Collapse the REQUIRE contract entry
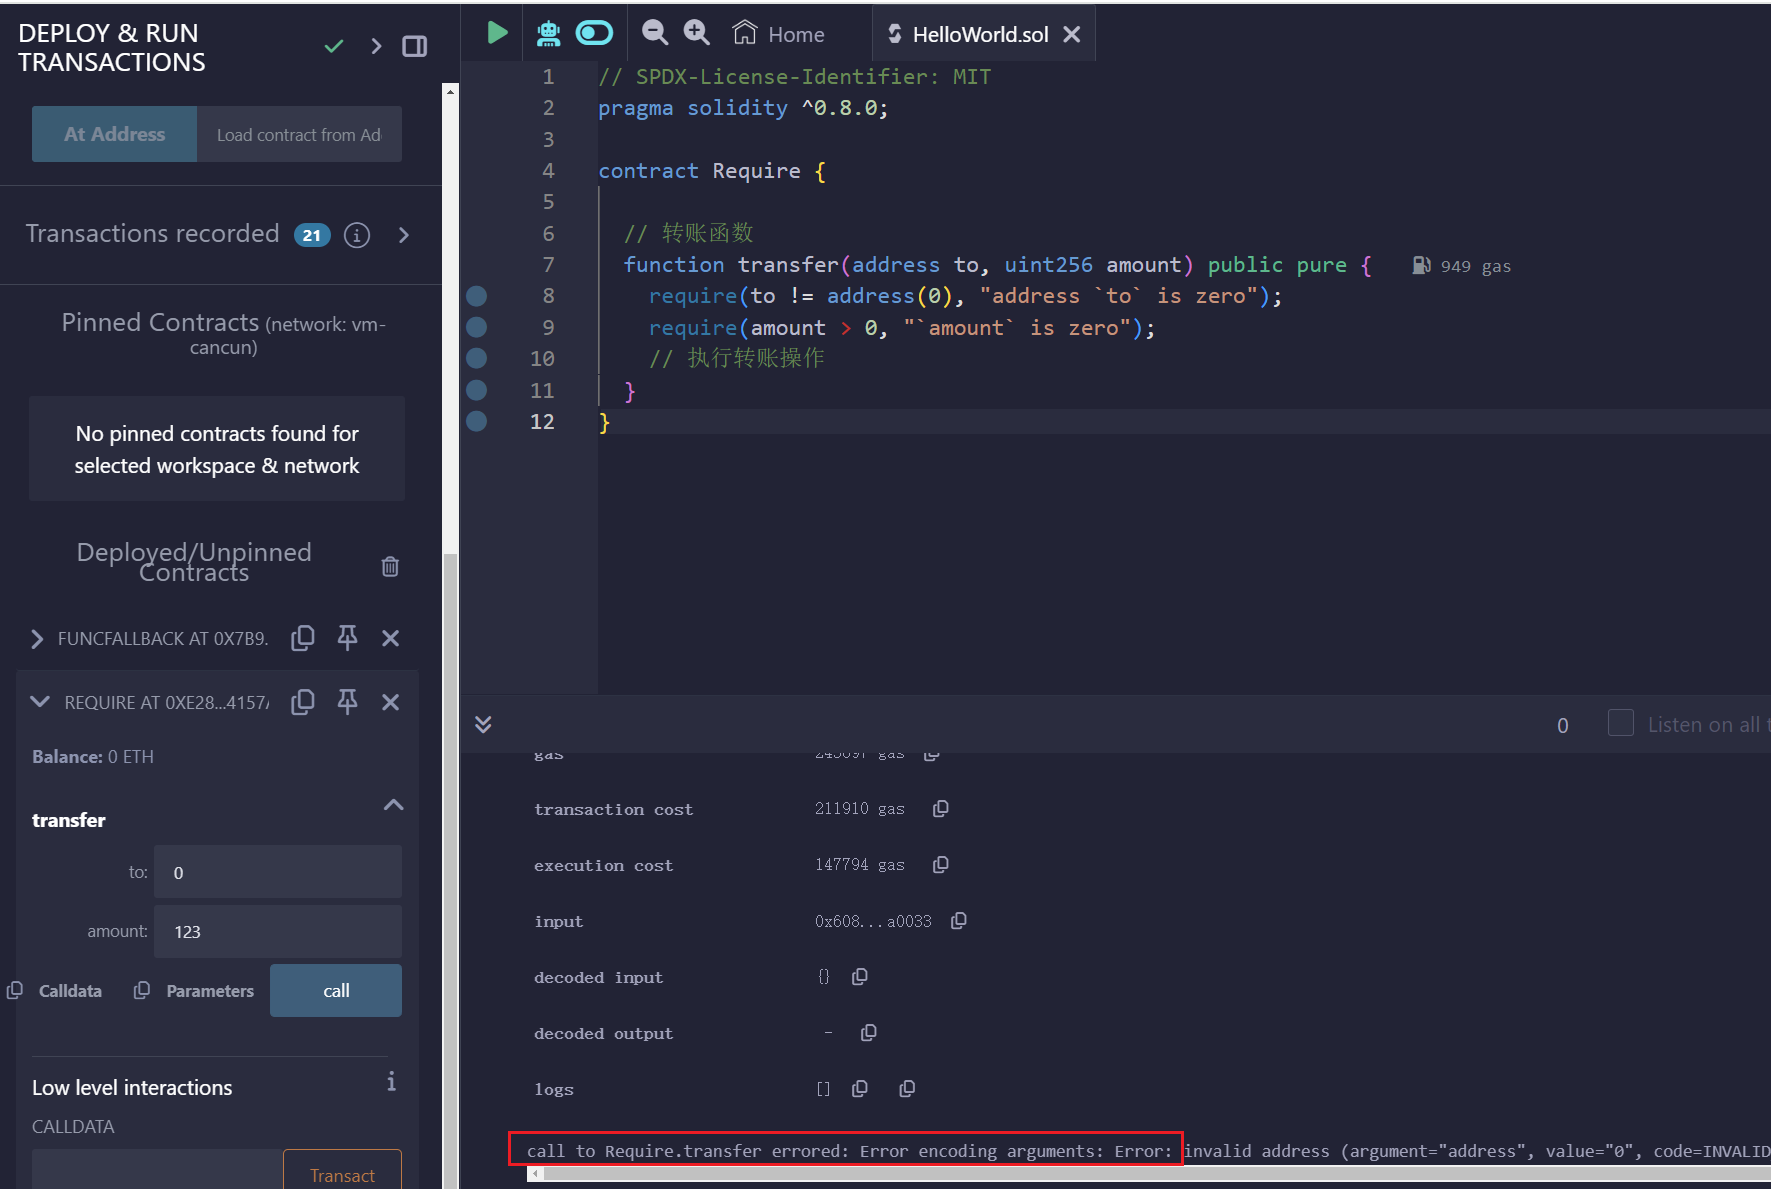1771x1189 pixels. [x=40, y=702]
